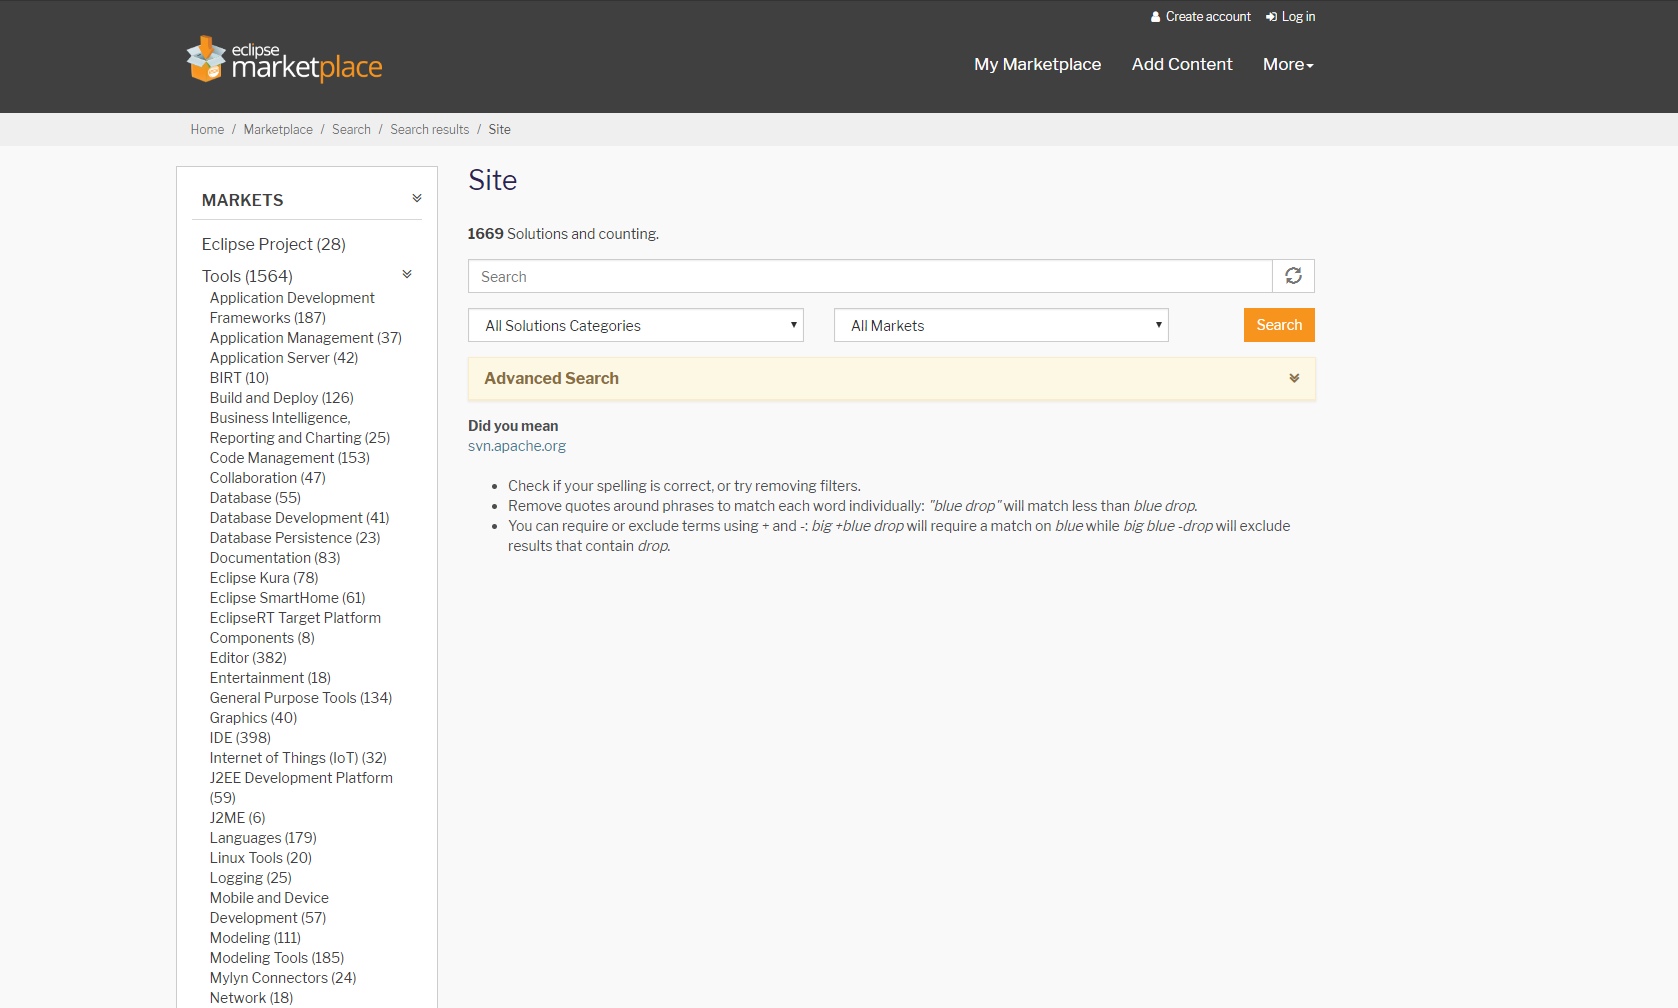
Task: Select IDE (398) category
Action: point(240,738)
